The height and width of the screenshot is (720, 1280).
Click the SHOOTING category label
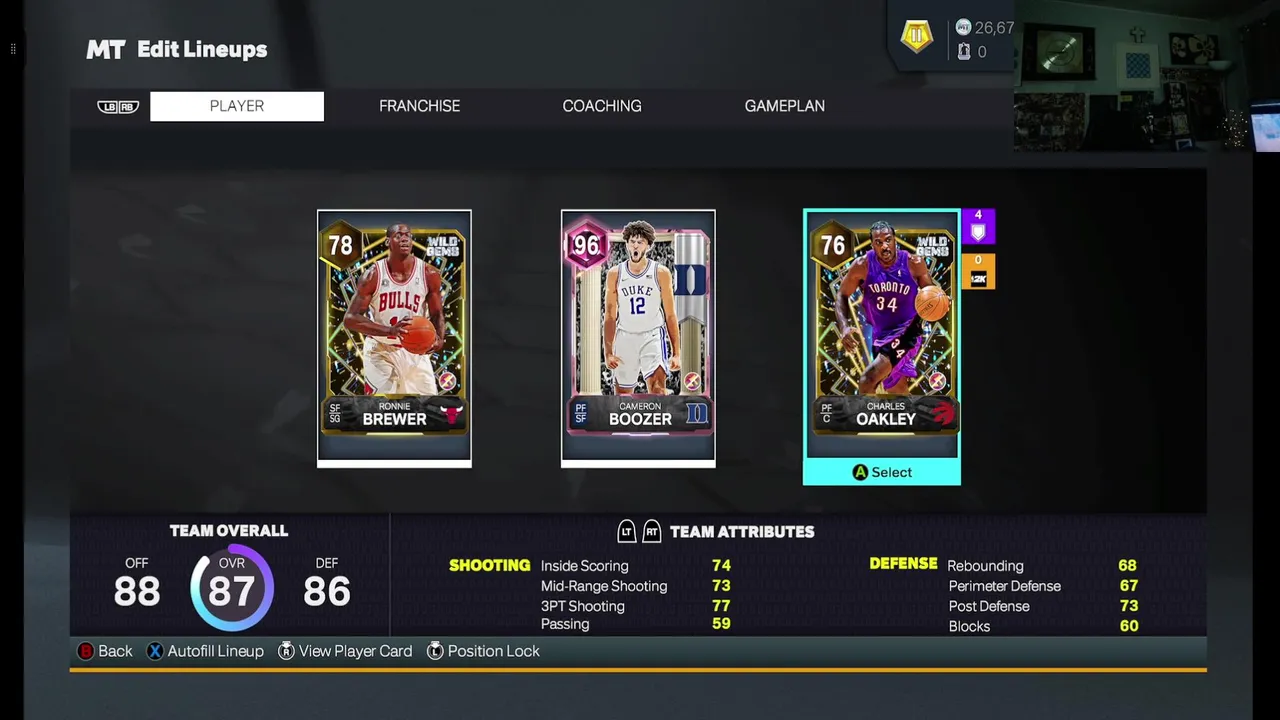[490, 565]
